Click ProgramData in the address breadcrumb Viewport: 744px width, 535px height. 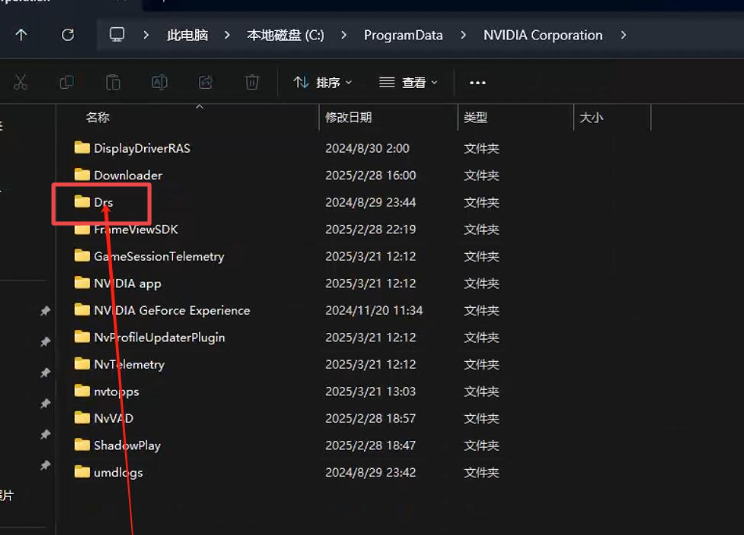click(403, 35)
